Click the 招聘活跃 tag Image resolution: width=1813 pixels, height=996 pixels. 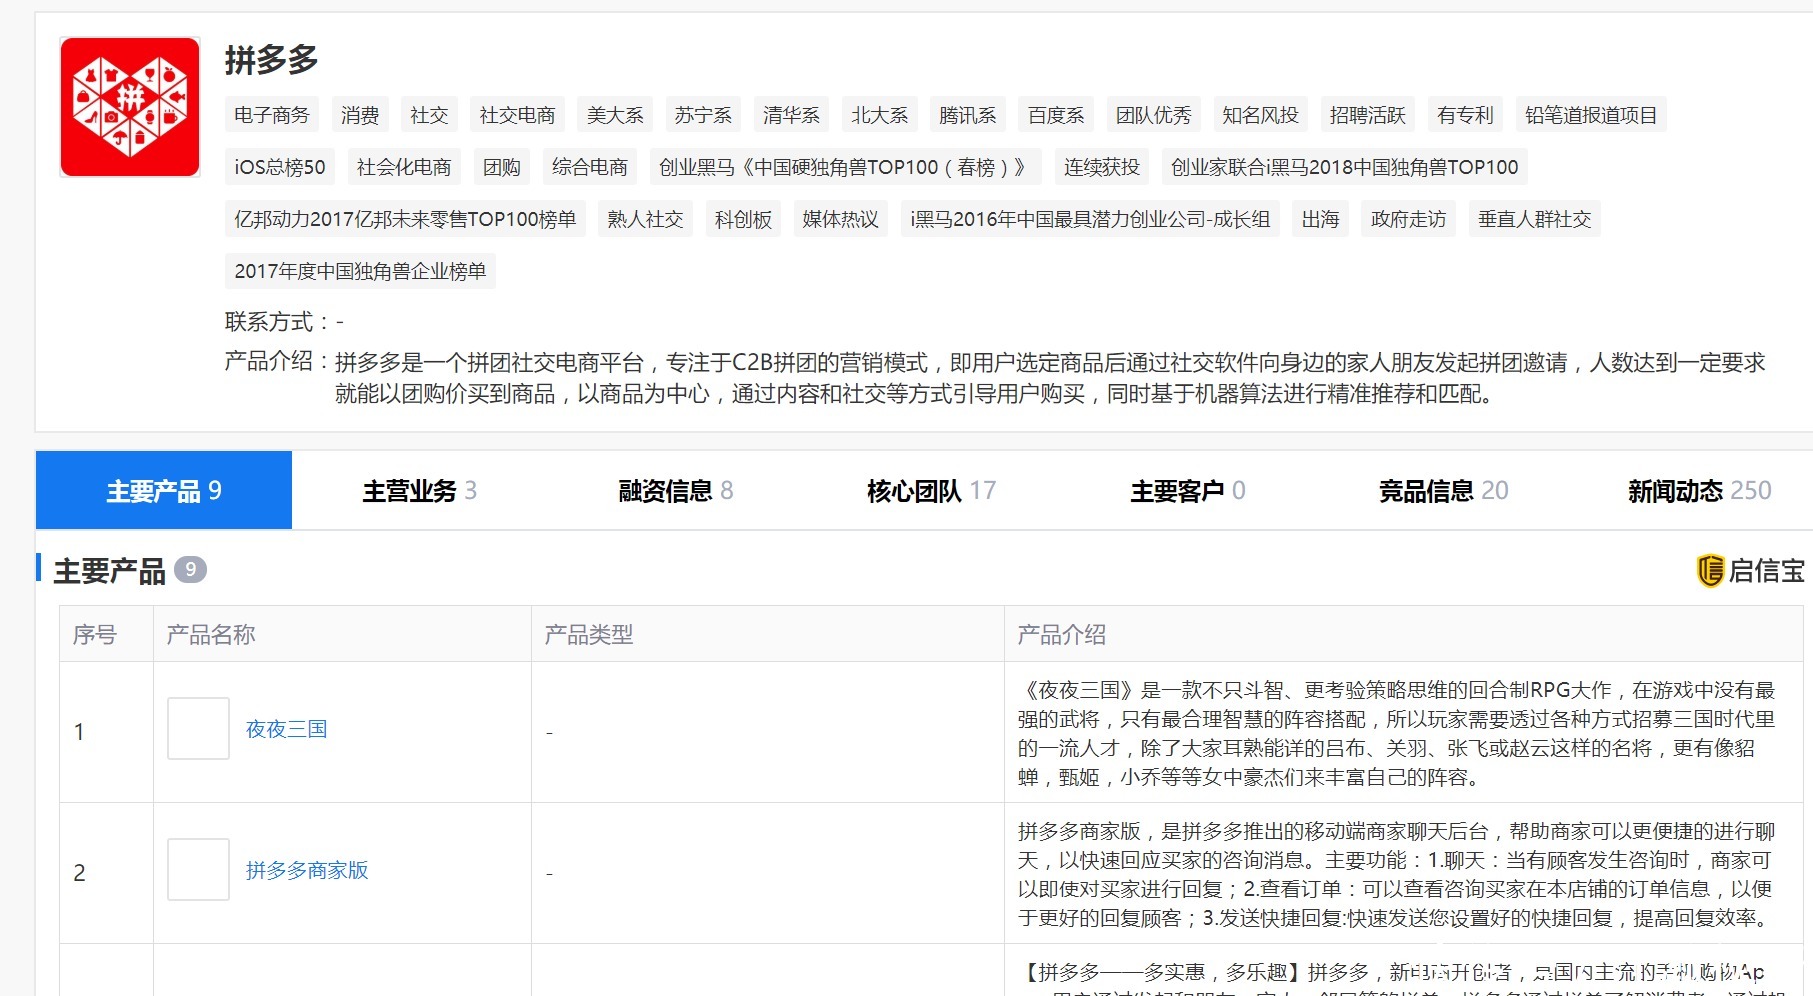pos(1367,115)
